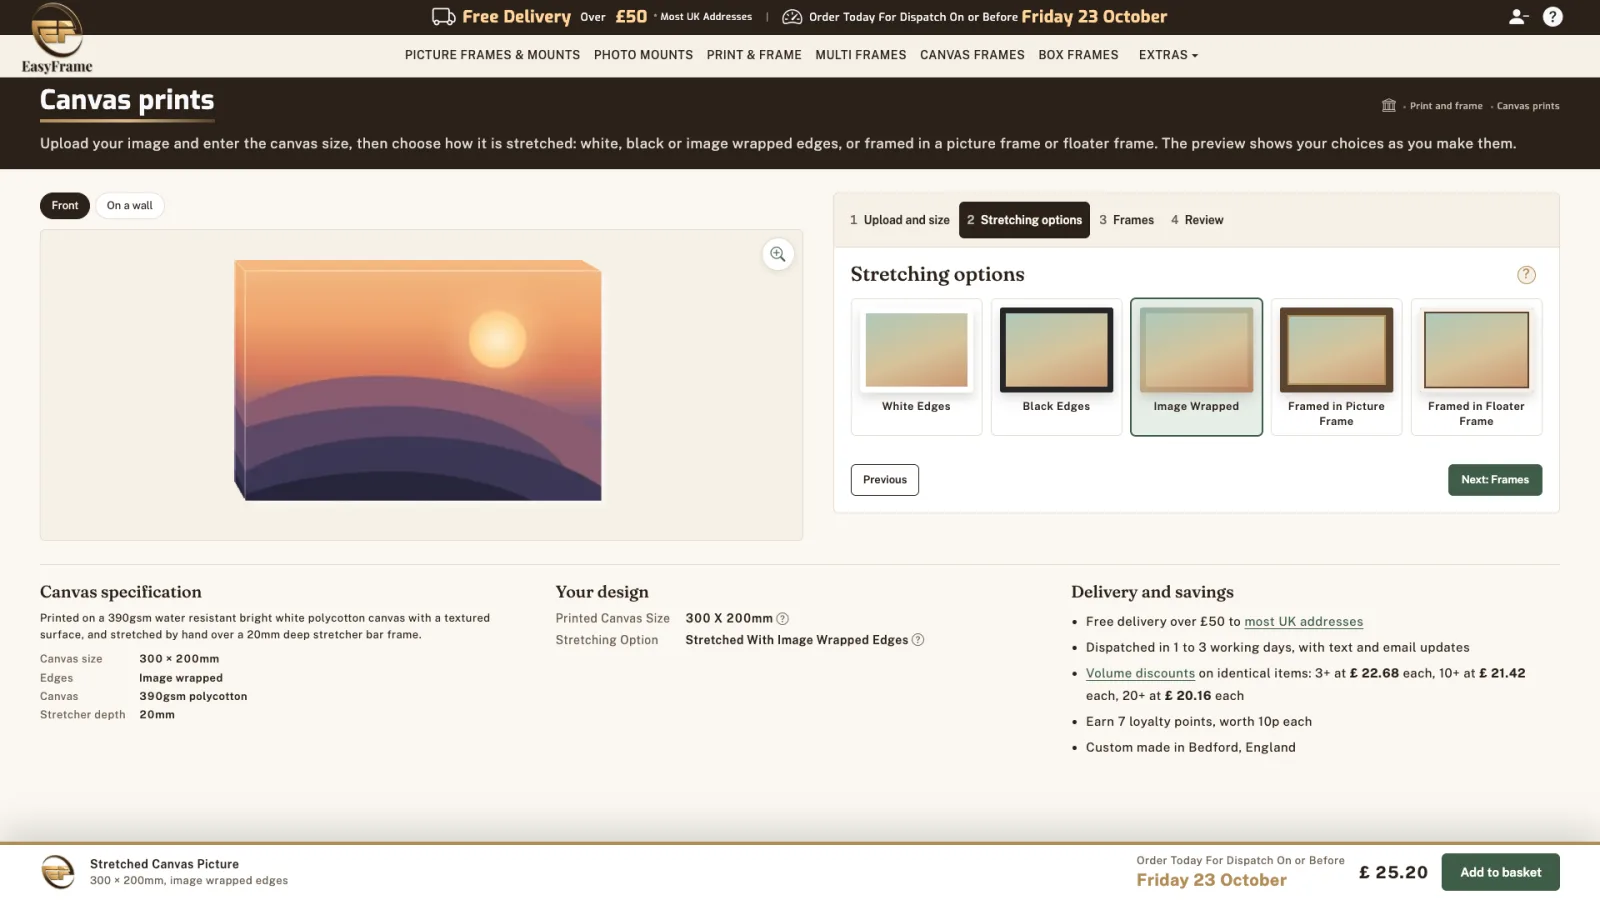1600x900 pixels.
Task: Open info icon beside 300 X 200mm
Action: (783, 619)
